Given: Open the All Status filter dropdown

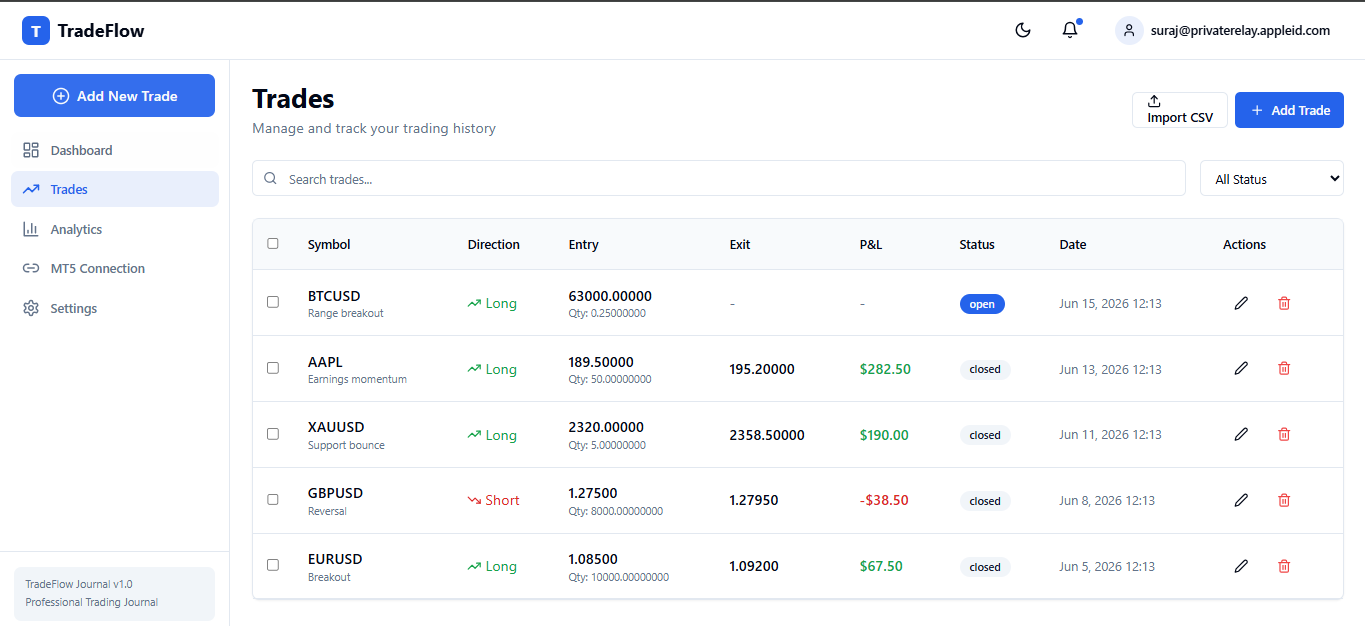Looking at the screenshot, I should (1271, 178).
